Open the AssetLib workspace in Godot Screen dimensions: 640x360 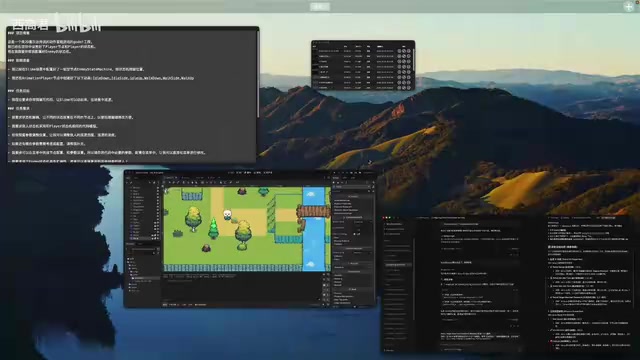269,173
